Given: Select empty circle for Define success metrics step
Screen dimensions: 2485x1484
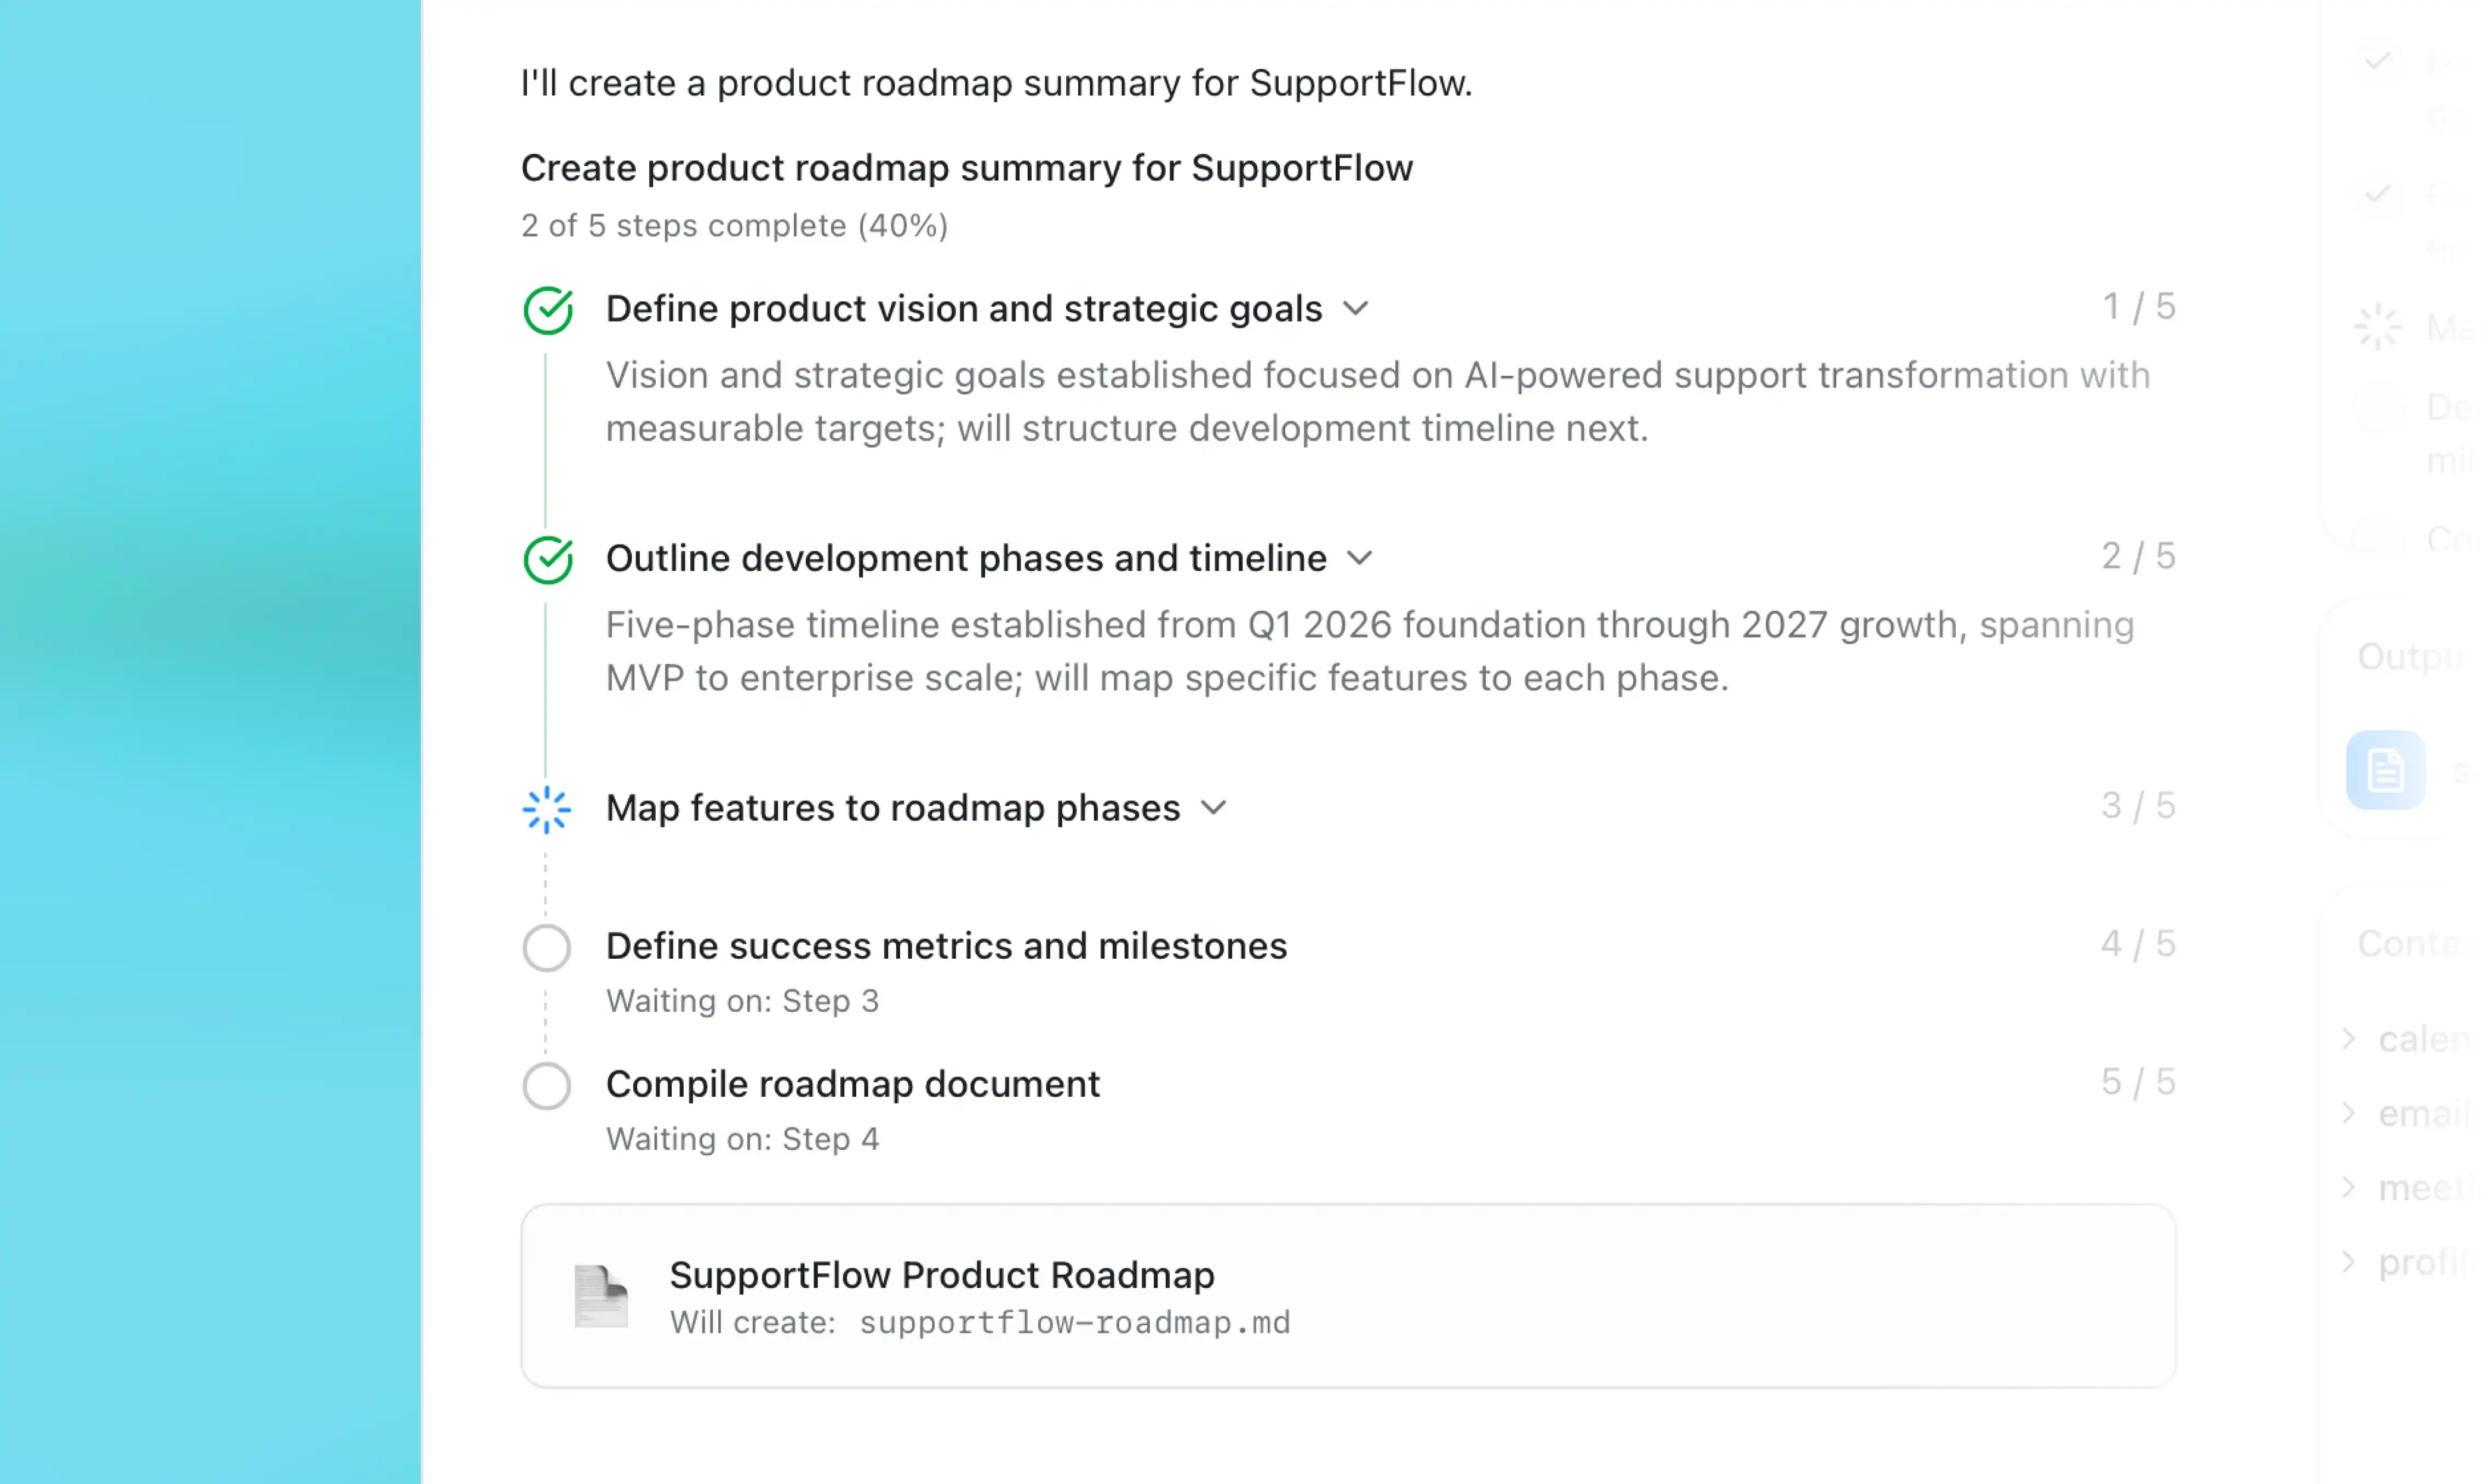Looking at the screenshot, I should point(546,947).
